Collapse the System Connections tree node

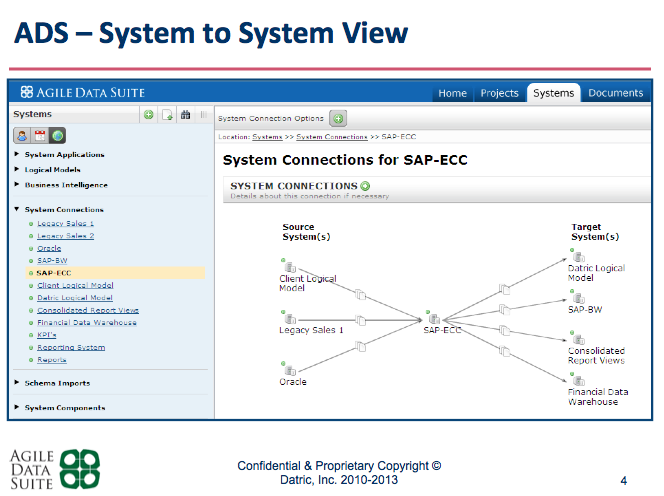click(x=17, y=209)
